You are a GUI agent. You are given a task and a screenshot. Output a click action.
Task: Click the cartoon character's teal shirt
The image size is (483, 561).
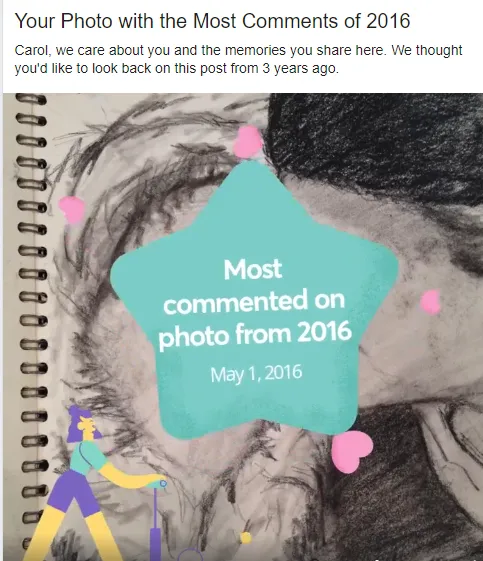[x=87, y=458]
